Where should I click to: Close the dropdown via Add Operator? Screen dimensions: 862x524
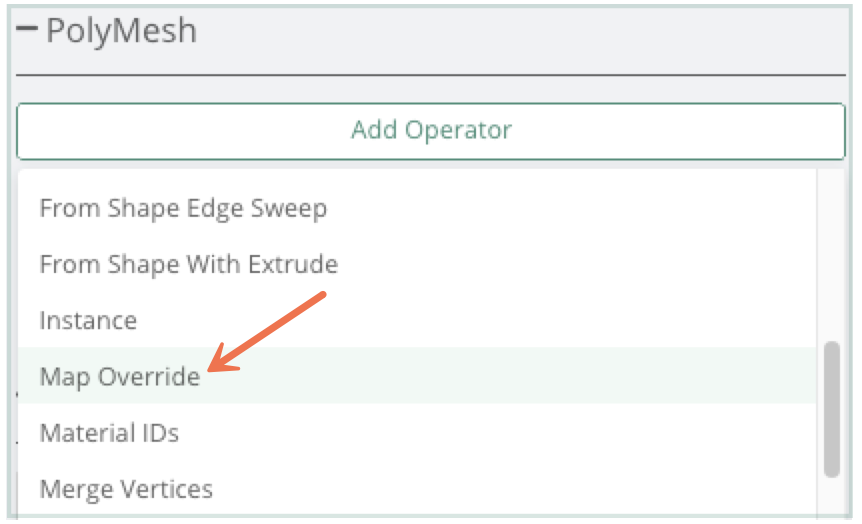431,130
